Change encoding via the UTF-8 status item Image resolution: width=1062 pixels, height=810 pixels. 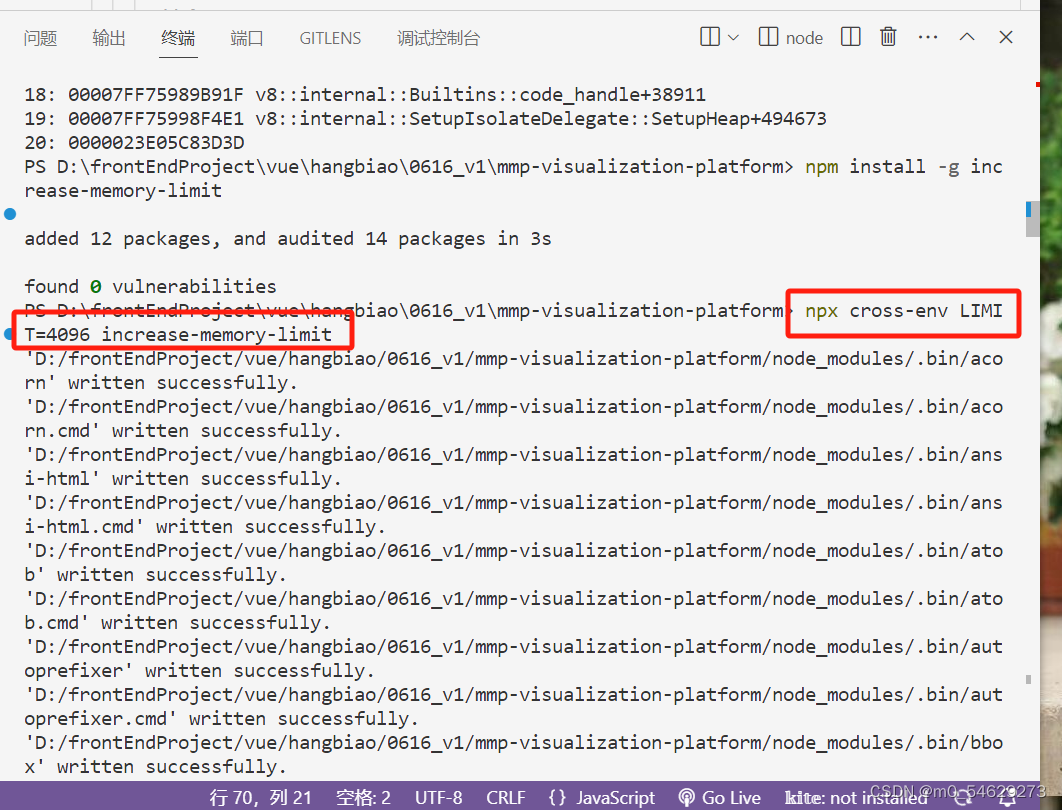coord(438,797)
